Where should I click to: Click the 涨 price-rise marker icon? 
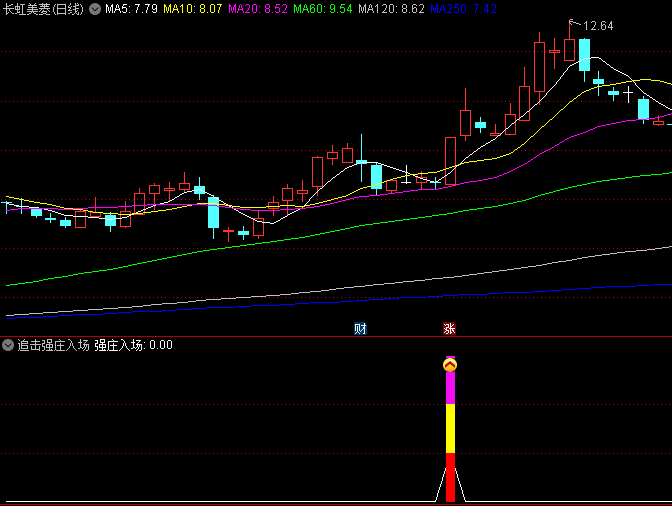[449, 328]
